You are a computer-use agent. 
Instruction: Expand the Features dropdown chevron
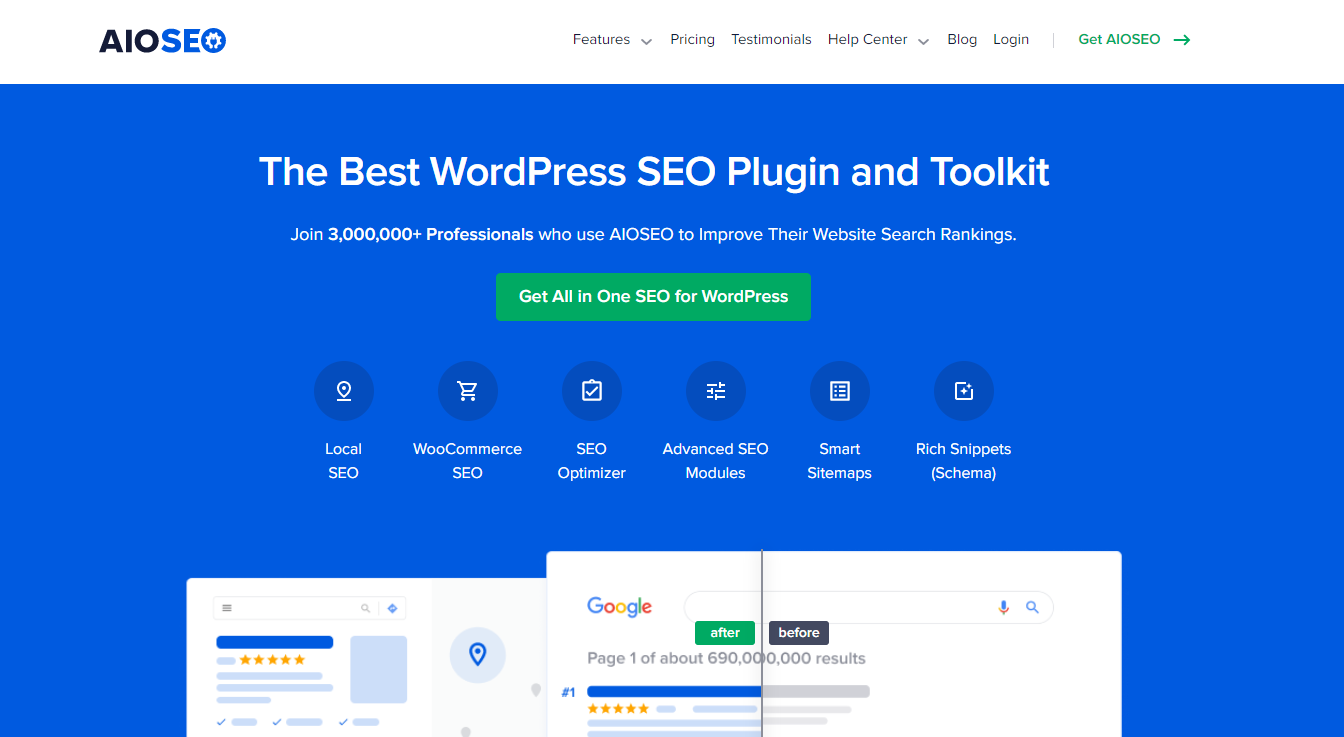pyautogui.click(x=647, y=41)
